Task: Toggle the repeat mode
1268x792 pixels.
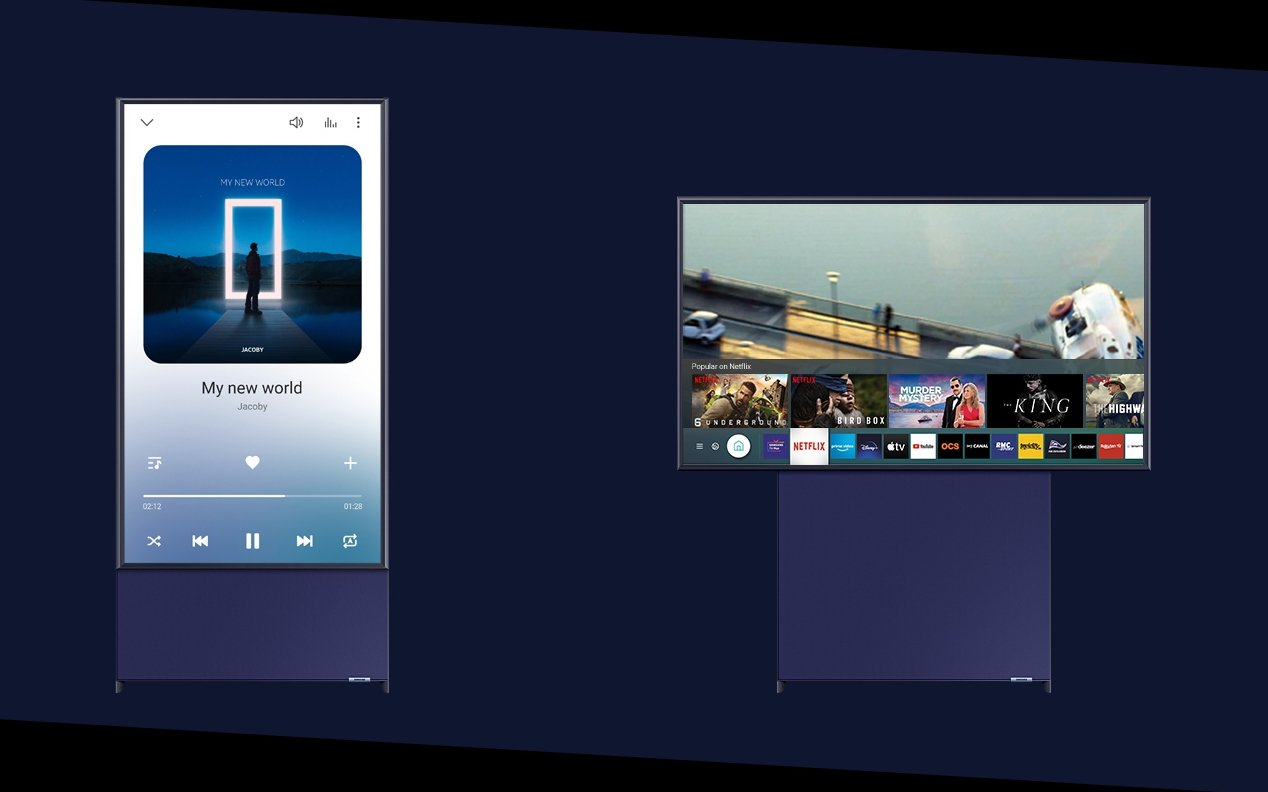Action: tap(350, 541)
